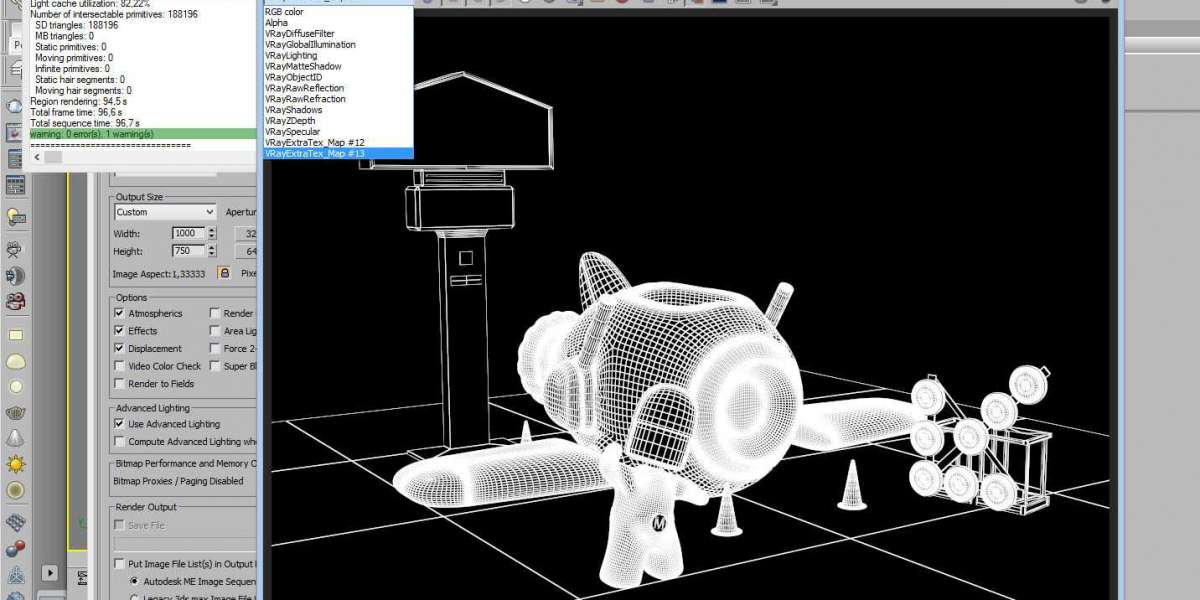Click the light bulb icon in left sidebar
This screenshot has height=600, width=1200.
point(15,216)
